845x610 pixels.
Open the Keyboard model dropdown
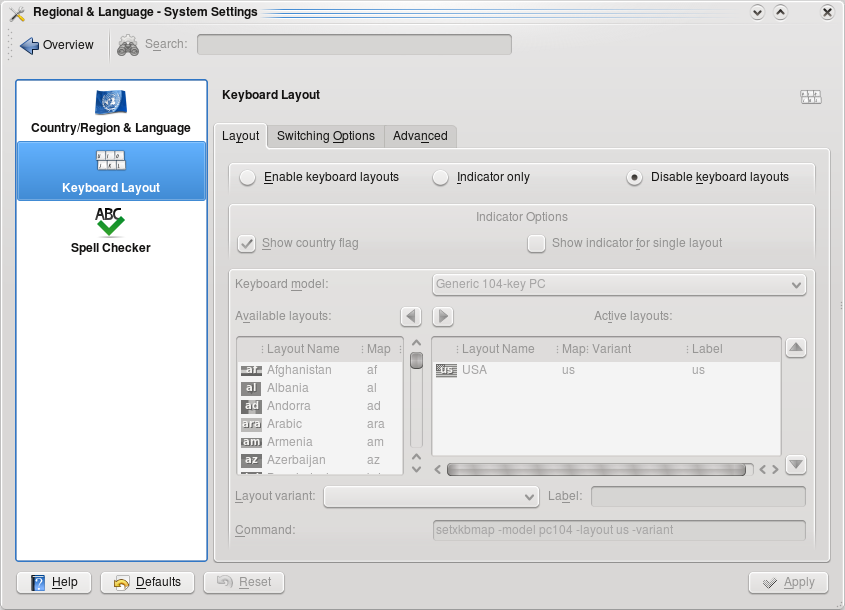618,284
